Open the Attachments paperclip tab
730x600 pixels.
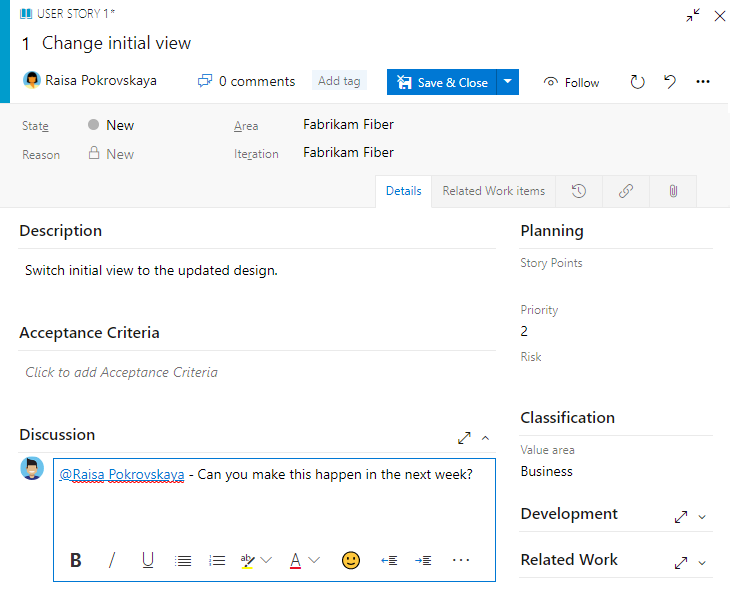pyautogui.click(x=673, y=191)
